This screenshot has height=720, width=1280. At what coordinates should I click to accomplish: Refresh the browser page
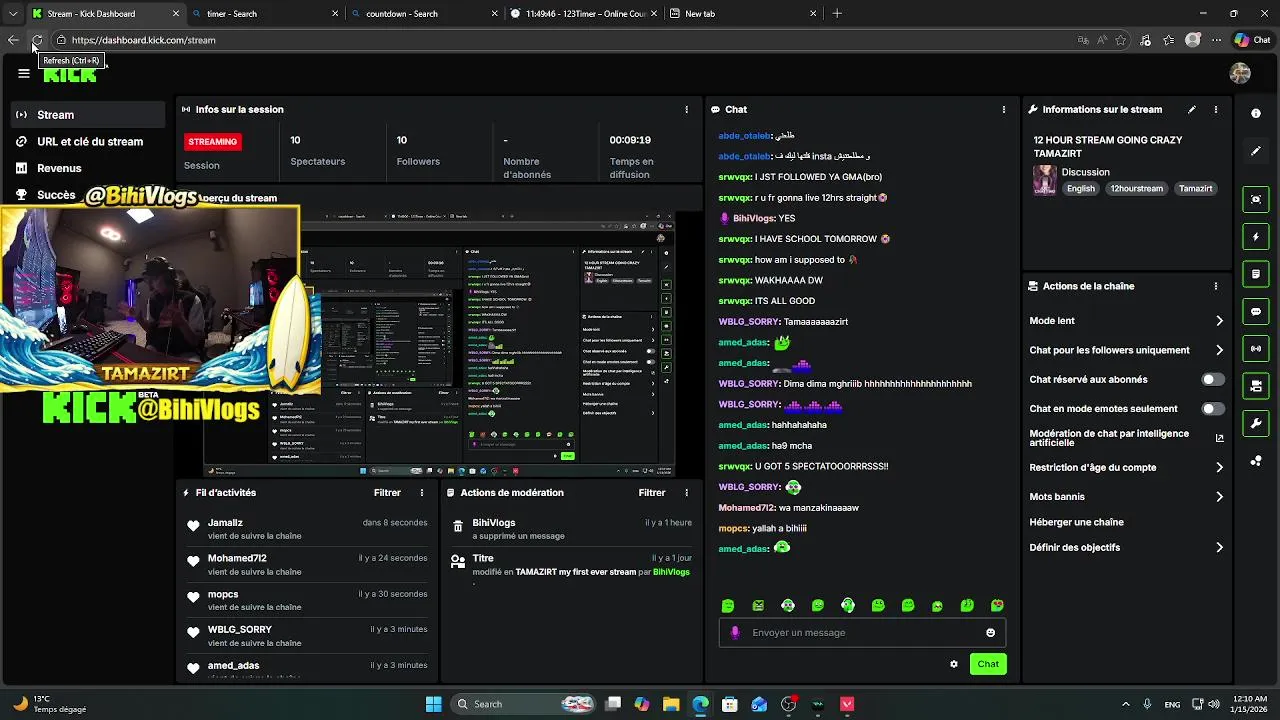click(x=37, y=40)
